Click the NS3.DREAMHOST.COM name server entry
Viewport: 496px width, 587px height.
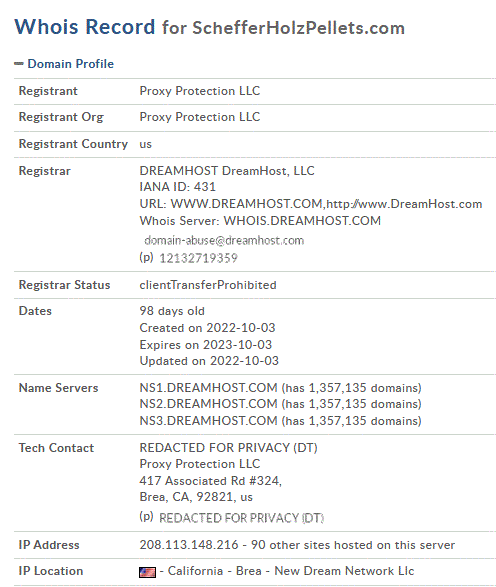click(208, 421)
